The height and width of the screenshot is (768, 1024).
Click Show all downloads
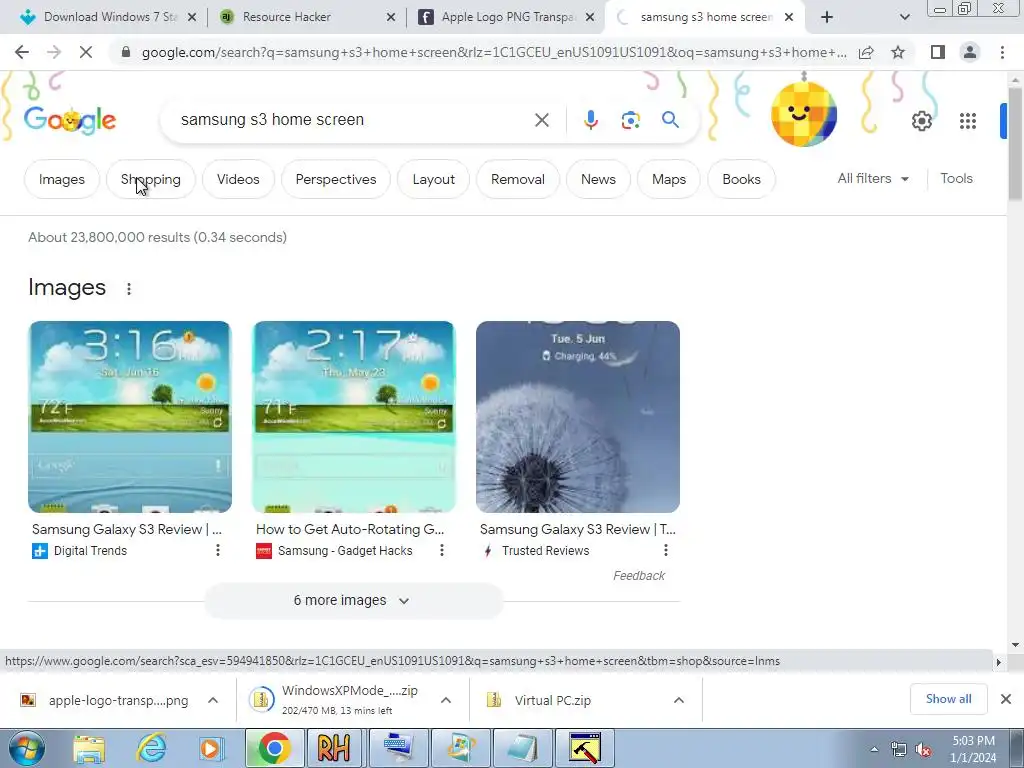pos(948,699)
